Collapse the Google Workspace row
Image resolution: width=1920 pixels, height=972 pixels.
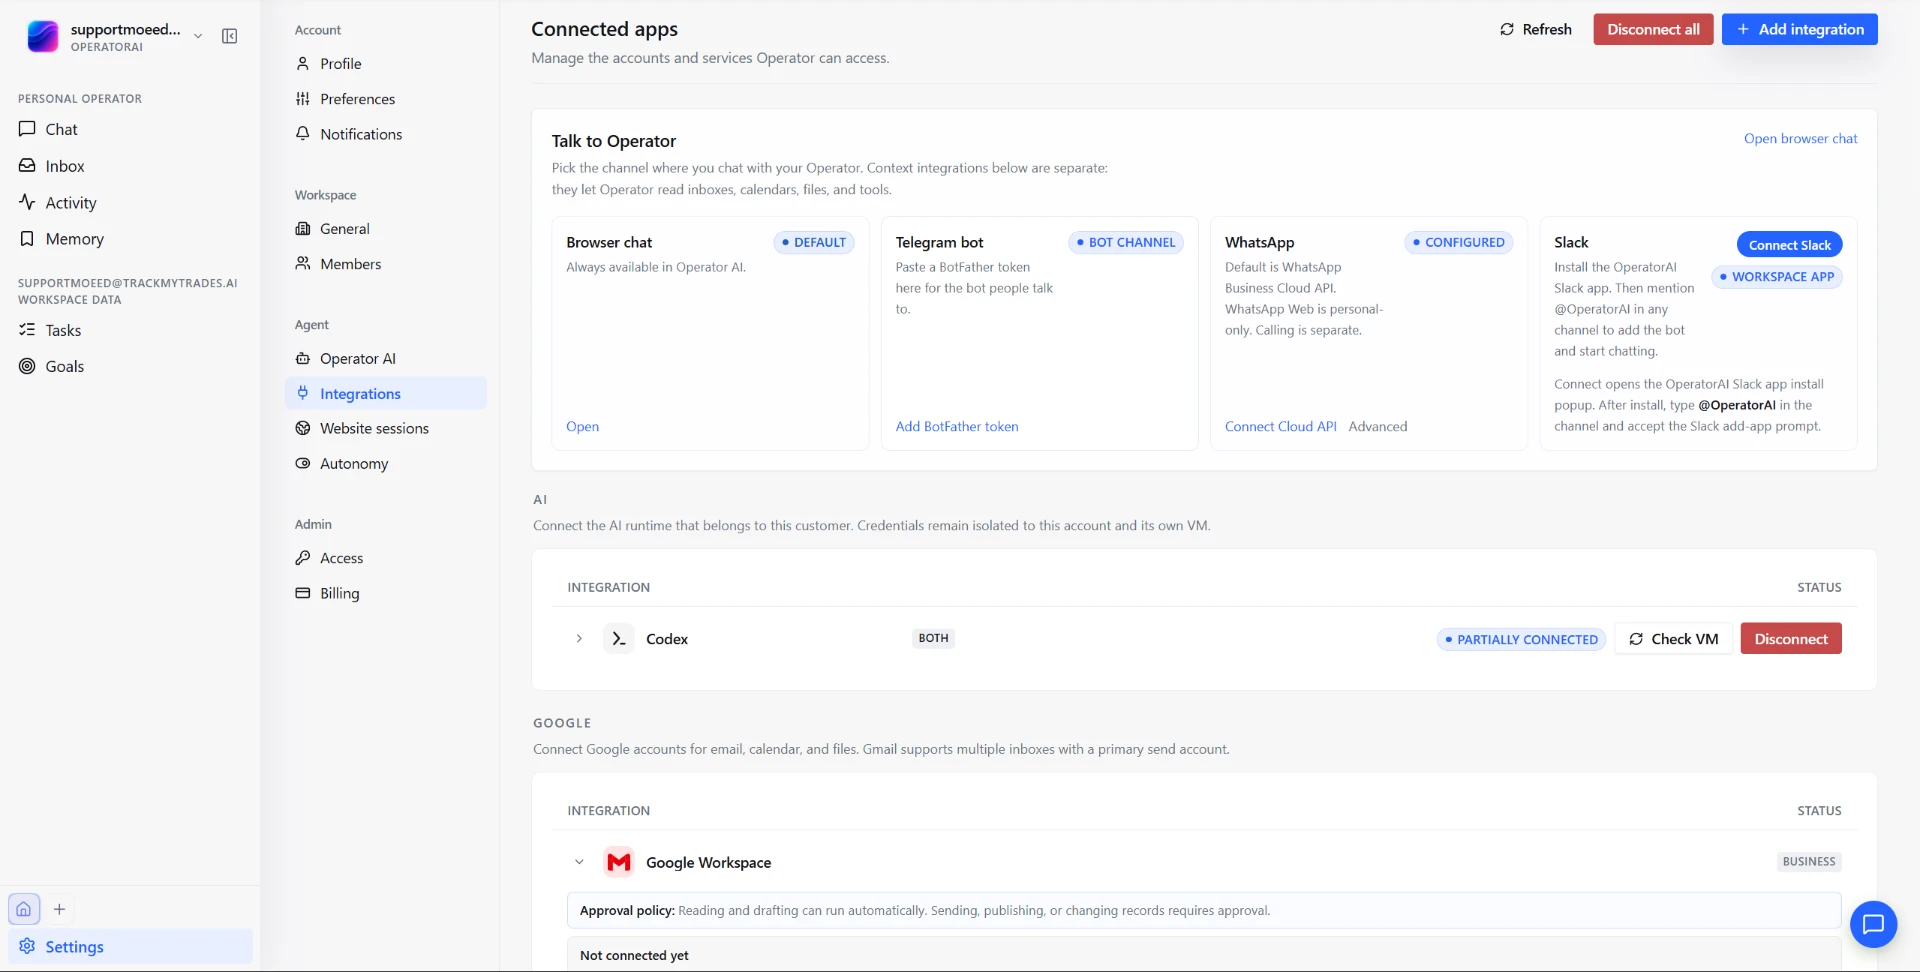pyautogui.click(x=579, y=862)
